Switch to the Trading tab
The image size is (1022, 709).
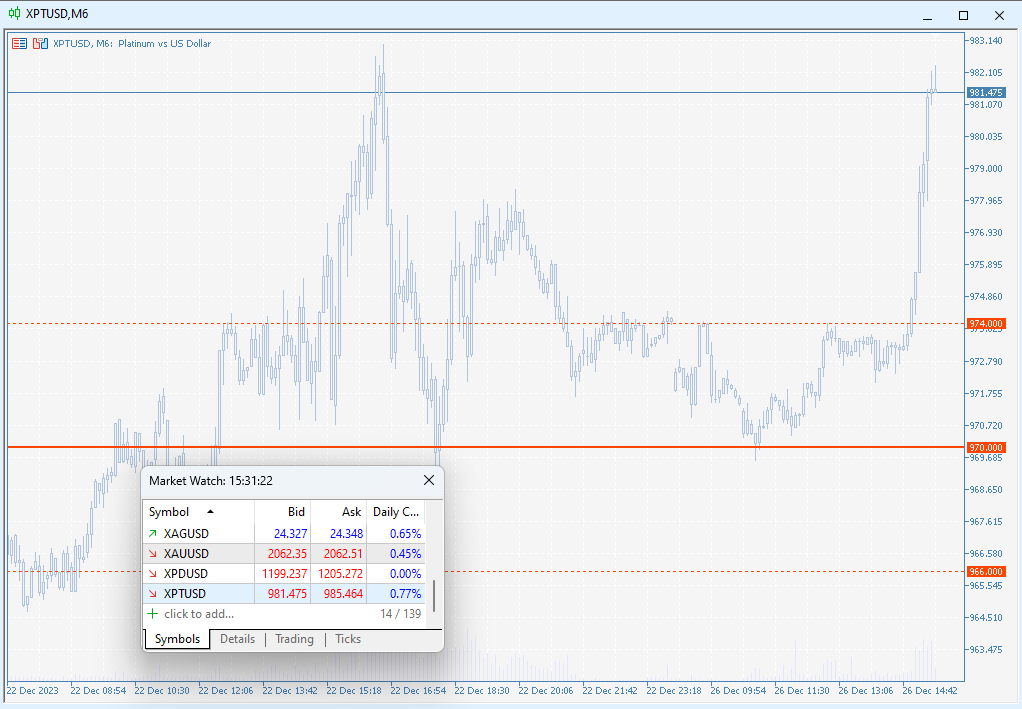coord(294,639)
